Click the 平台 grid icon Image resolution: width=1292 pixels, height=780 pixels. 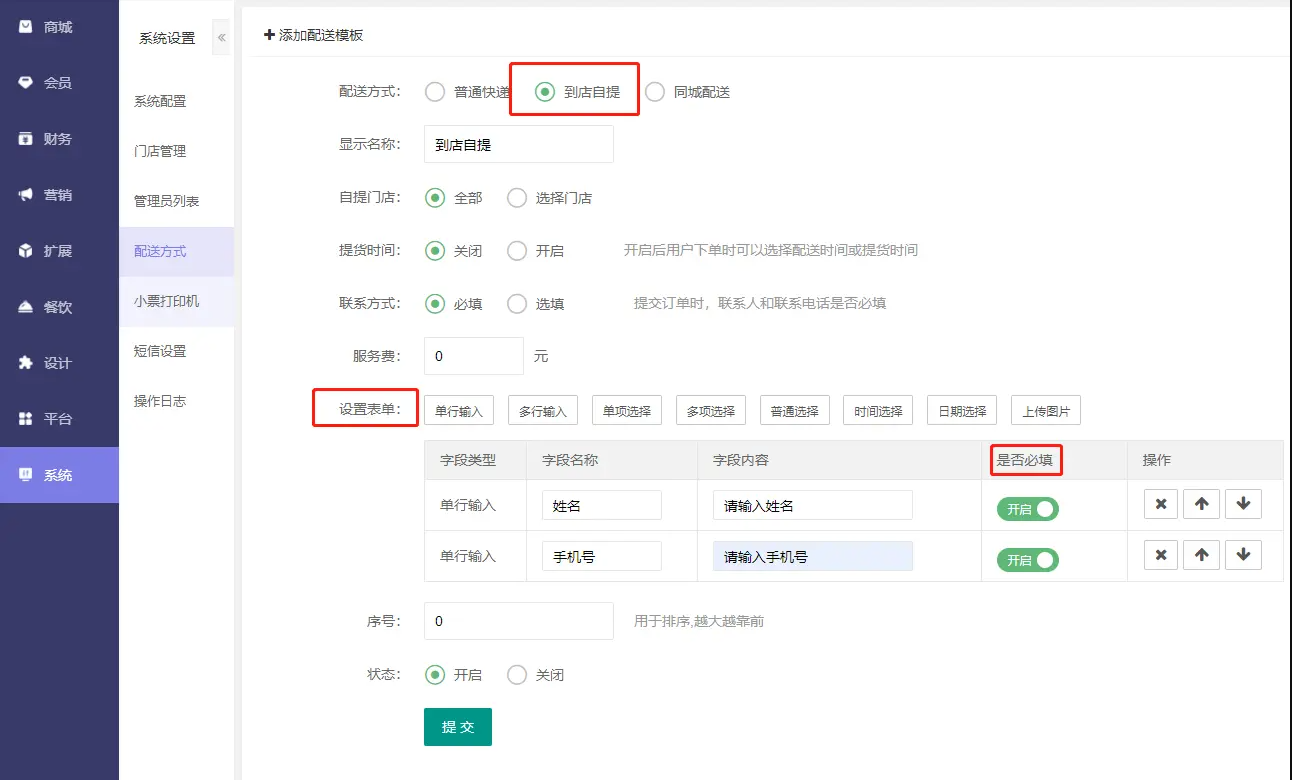pyautogui.click(x=26, y=419)
